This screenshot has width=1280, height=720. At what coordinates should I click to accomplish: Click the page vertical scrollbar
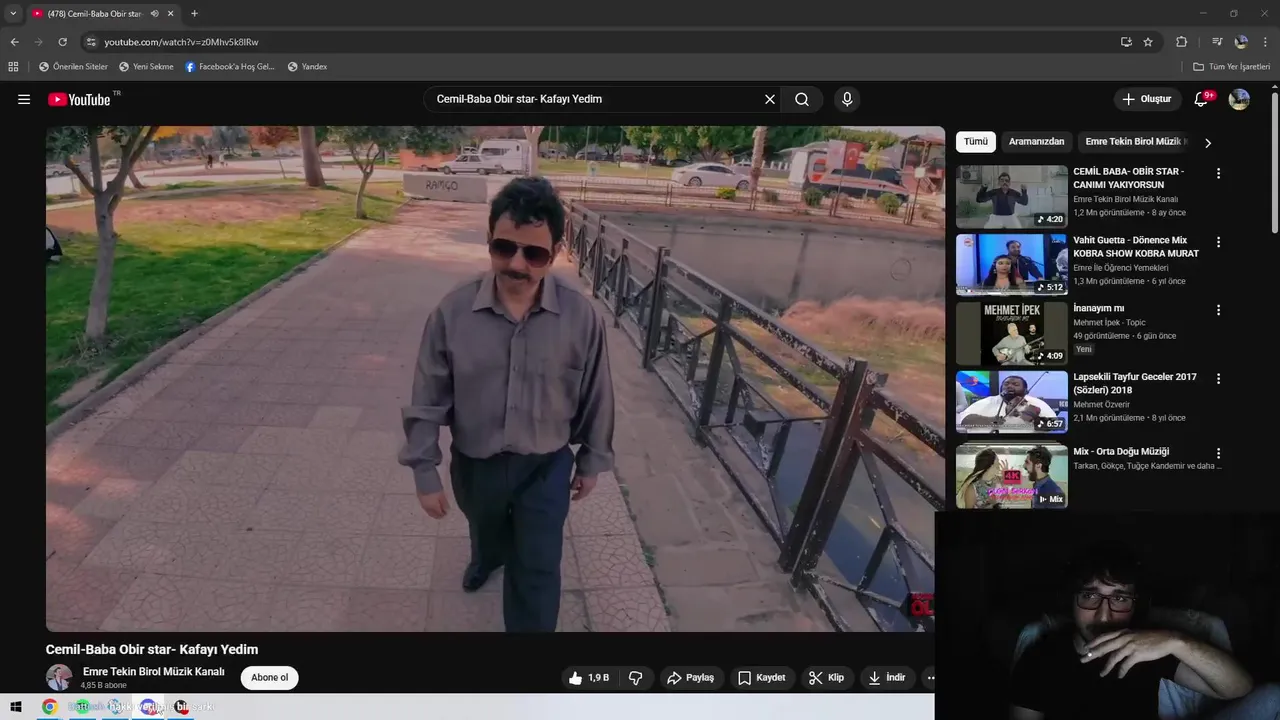(1275, 163)
